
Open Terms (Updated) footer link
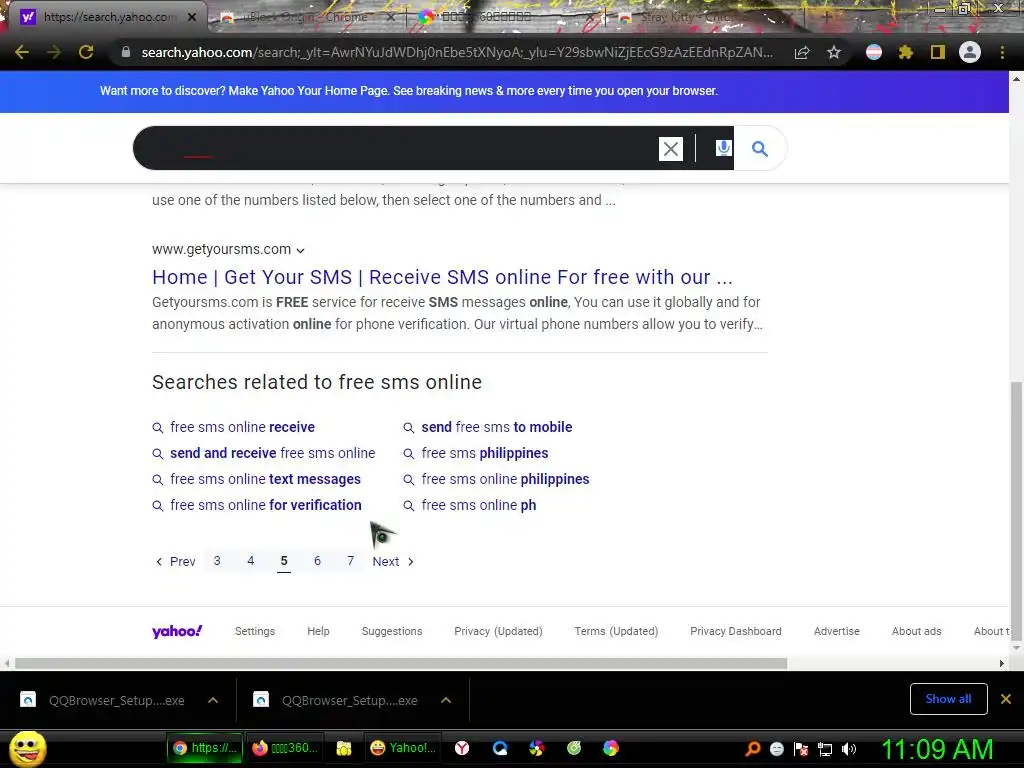(x=616, y=632)
